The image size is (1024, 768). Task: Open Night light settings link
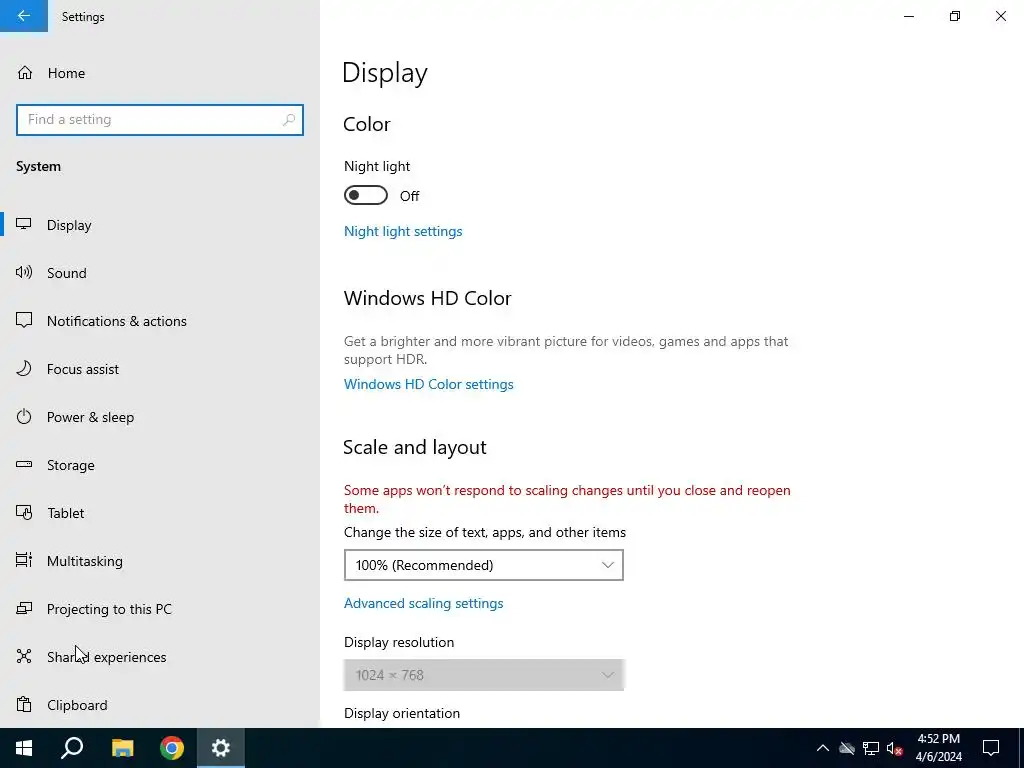click(403, 231)
